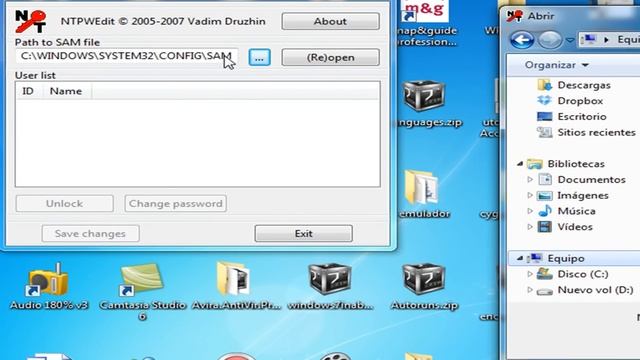Expand the Imágenes library node
Screen dimensions: 640x360
pos(530,196)
